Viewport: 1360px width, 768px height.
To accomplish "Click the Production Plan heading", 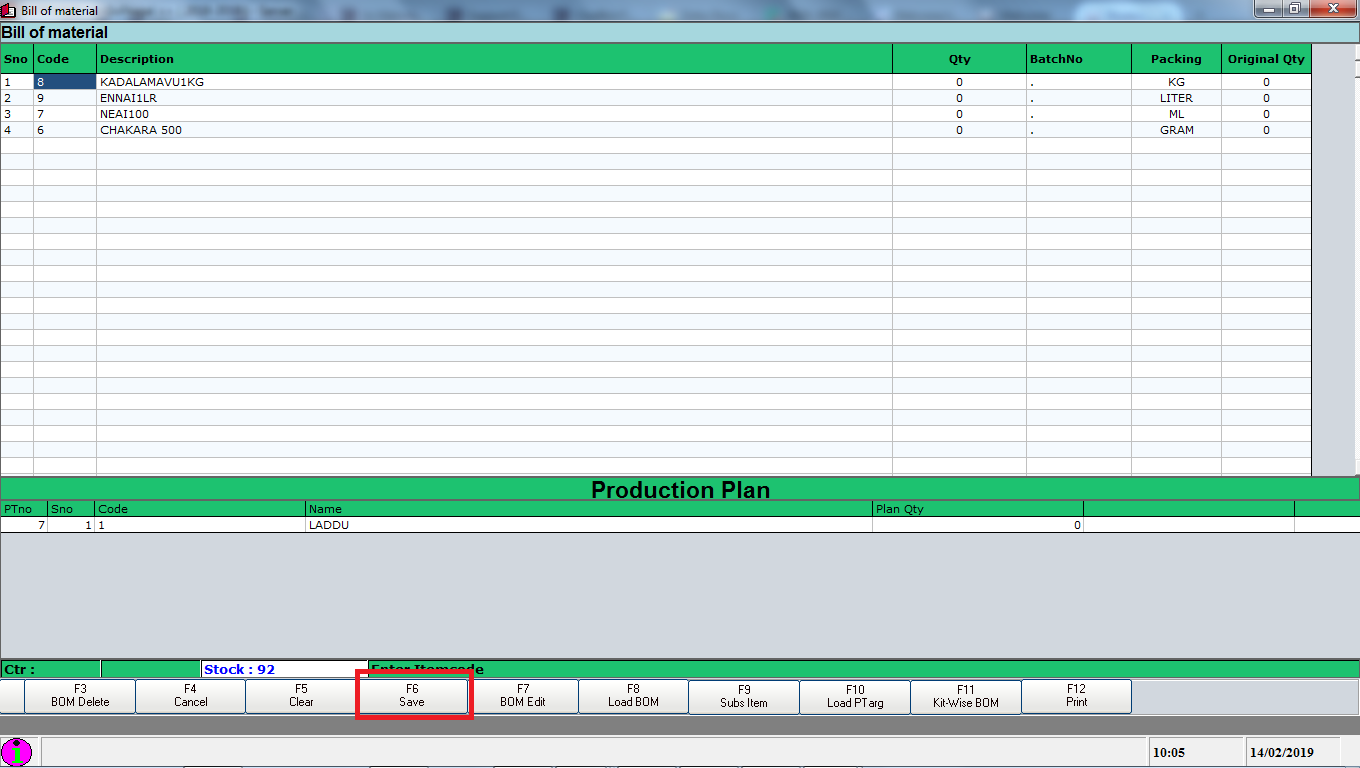I will point(680,490).
